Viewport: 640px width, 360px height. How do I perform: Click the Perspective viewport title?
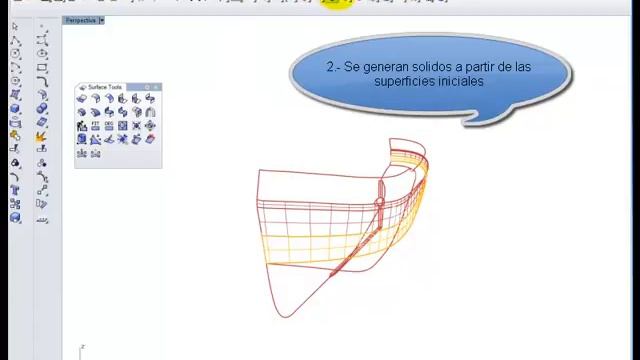(80, 20)
